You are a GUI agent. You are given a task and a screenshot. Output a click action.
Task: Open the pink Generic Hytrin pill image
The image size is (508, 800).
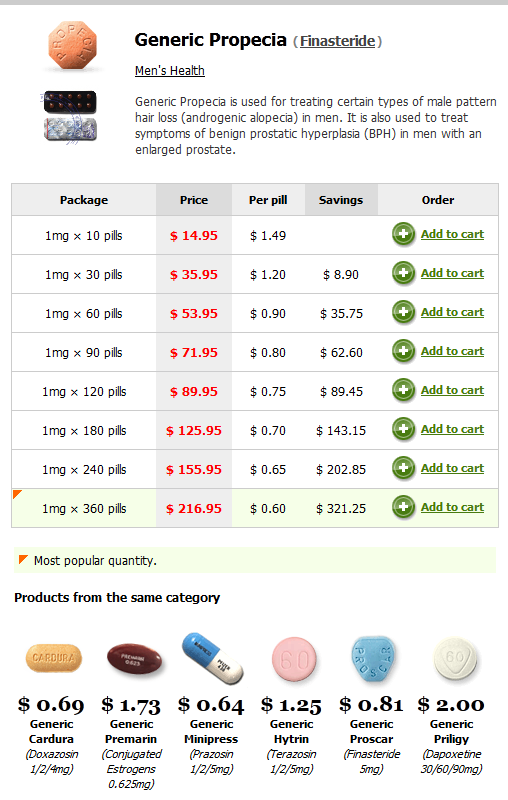tap(294, 659)
